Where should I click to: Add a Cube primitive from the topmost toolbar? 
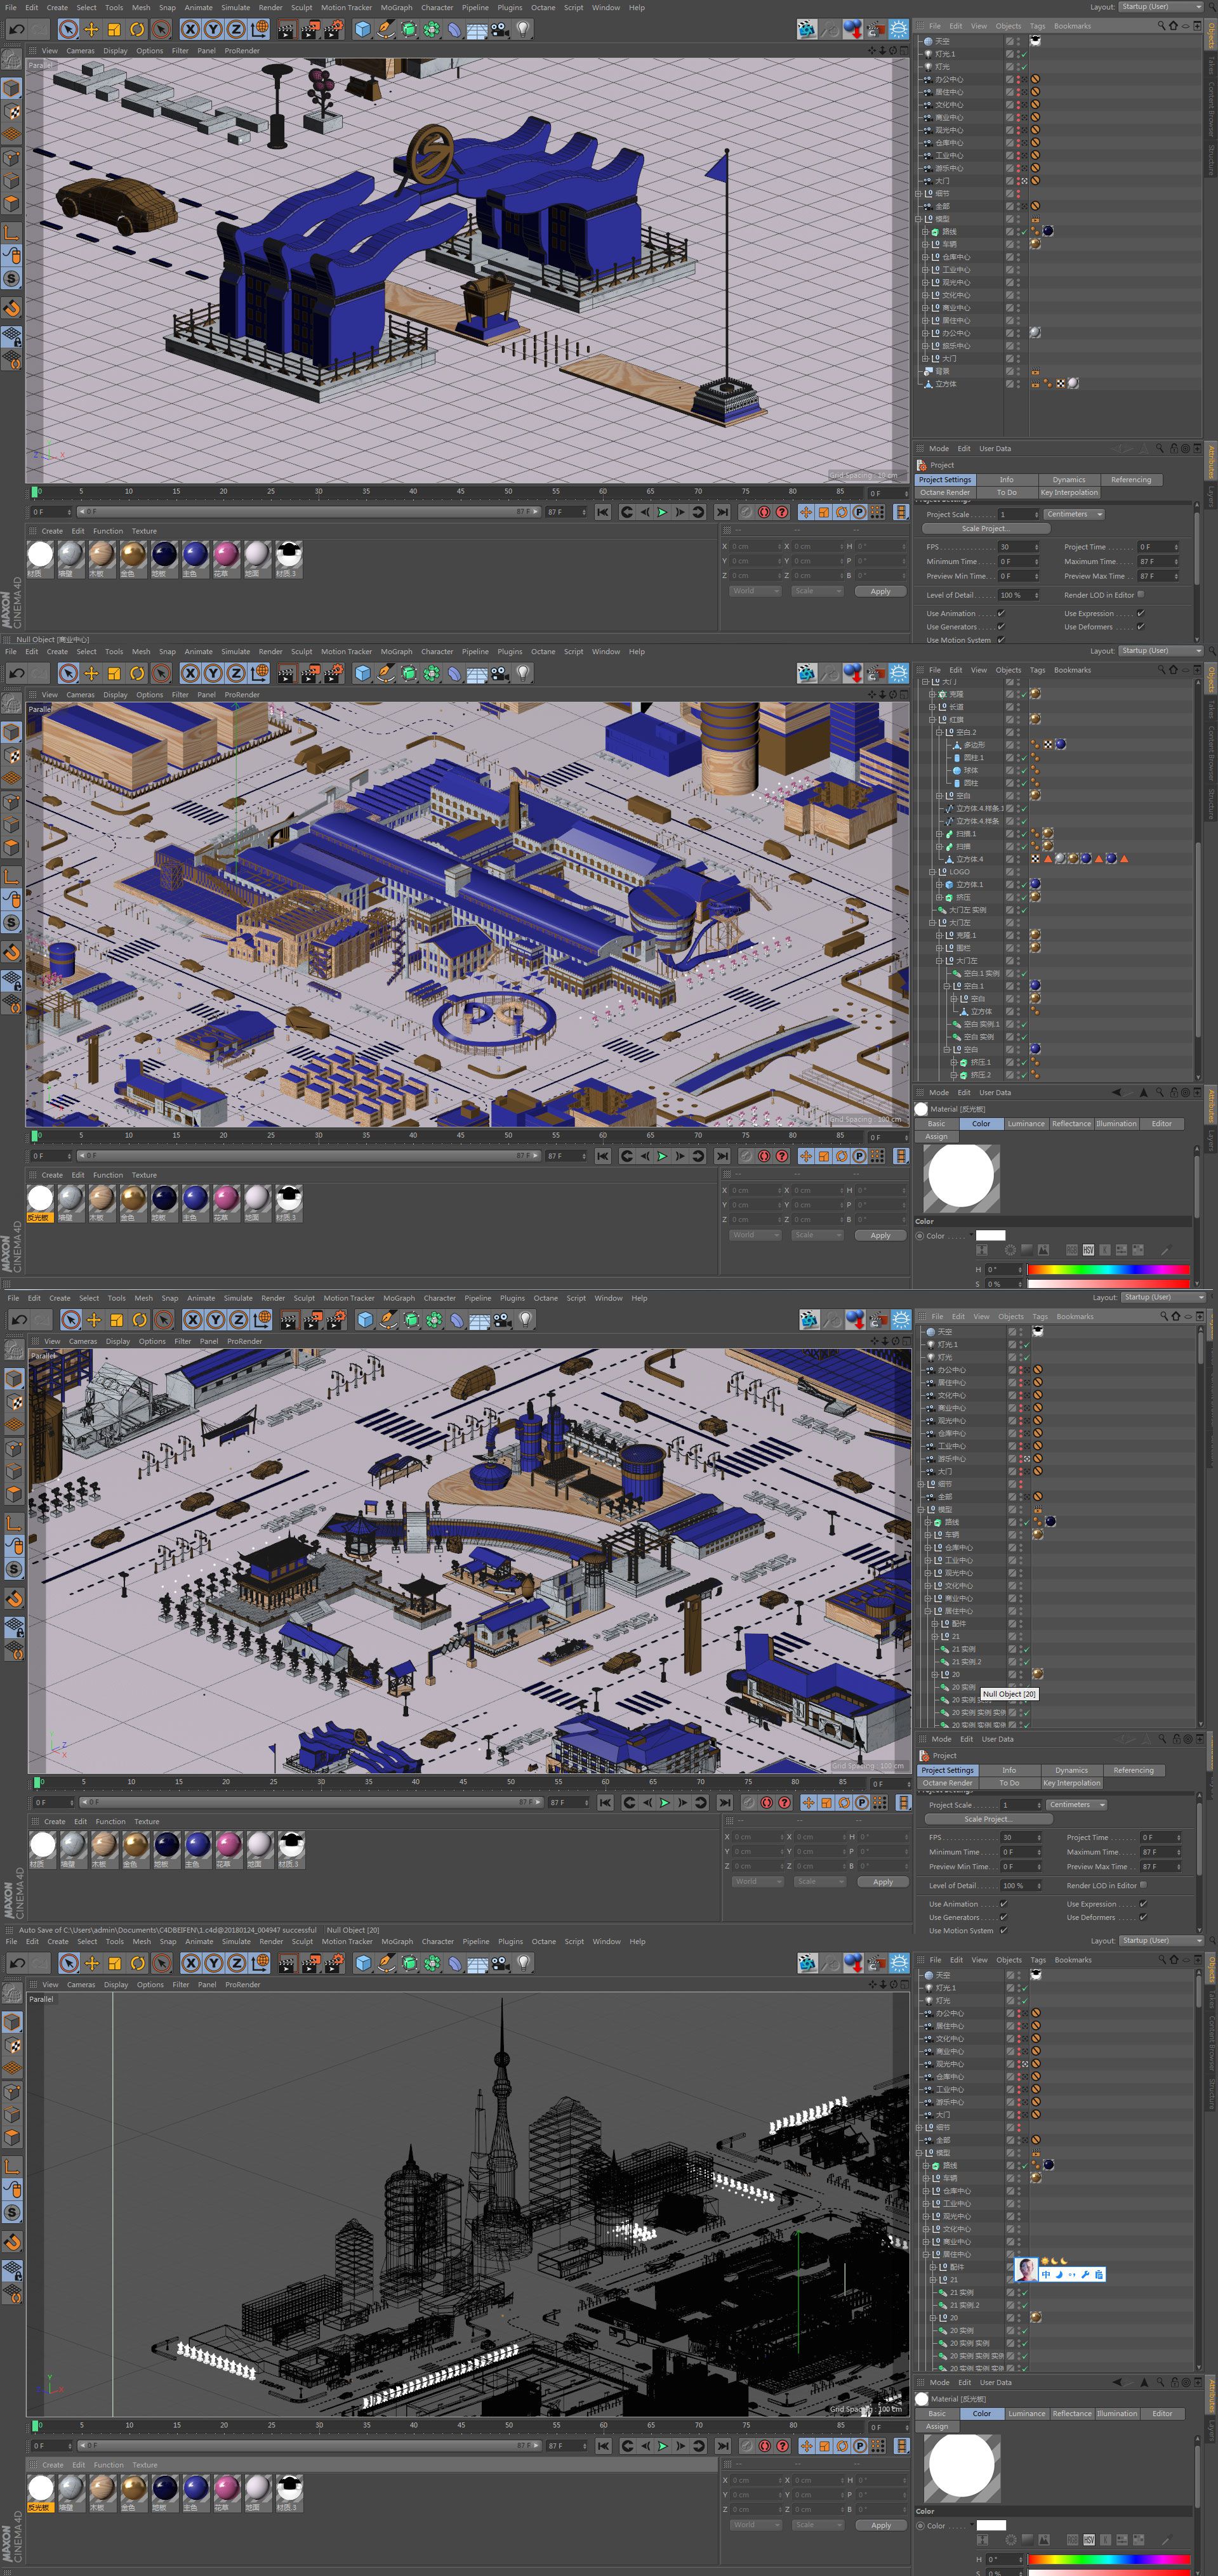[x=363, y=30]
